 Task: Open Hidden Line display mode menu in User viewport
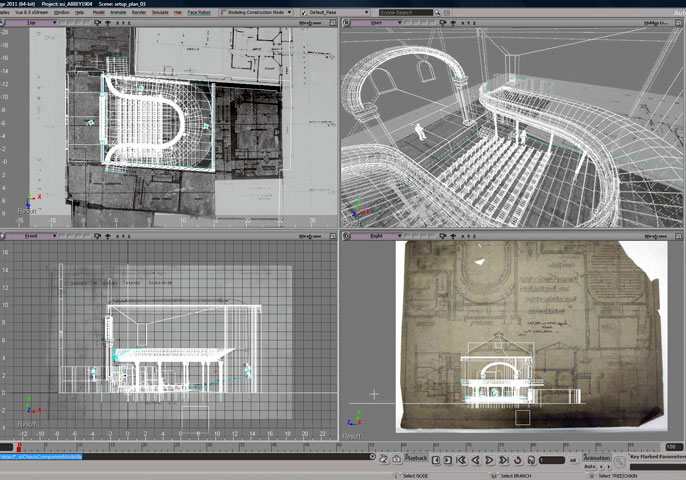655,23
